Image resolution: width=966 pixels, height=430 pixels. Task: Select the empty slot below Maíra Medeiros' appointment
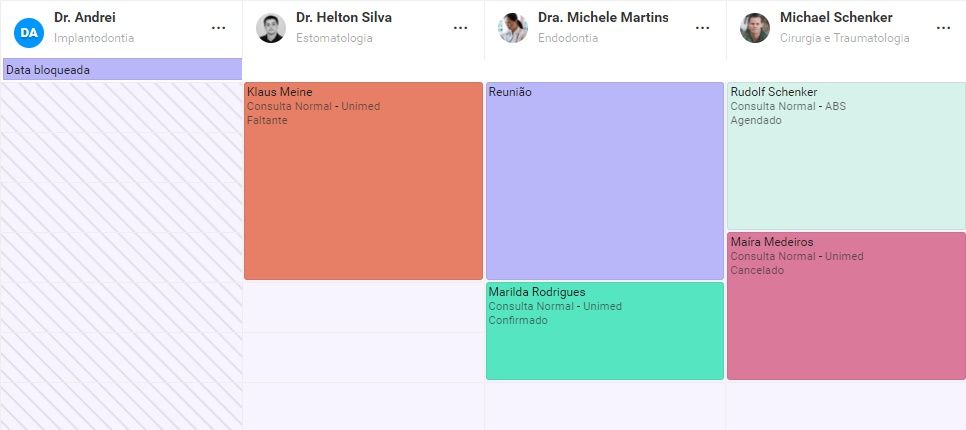pyautogui.click(x=846, y=405)
